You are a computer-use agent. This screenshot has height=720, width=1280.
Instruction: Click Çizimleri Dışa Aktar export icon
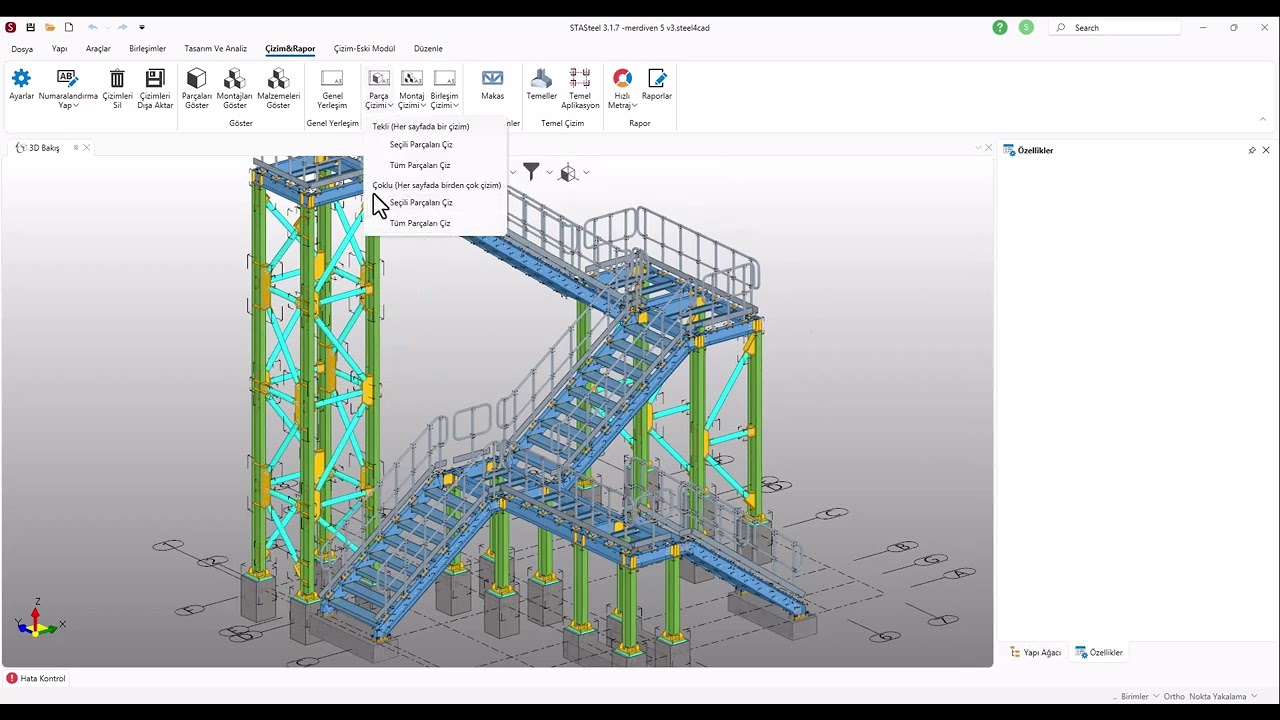(155, 80)
